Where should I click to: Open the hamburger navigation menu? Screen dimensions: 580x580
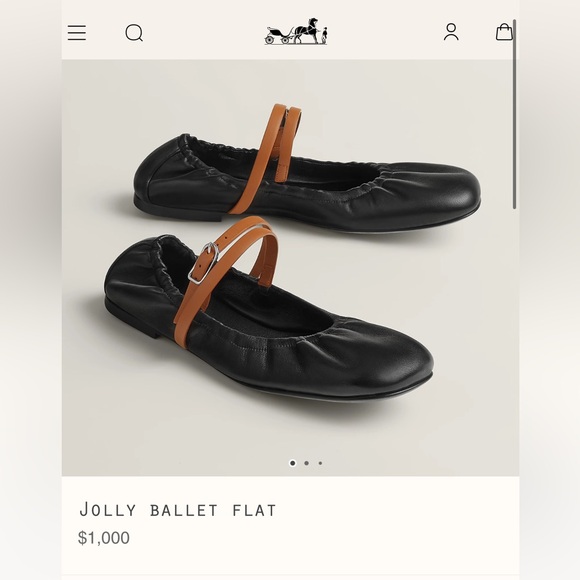click(x=77, y=33)
